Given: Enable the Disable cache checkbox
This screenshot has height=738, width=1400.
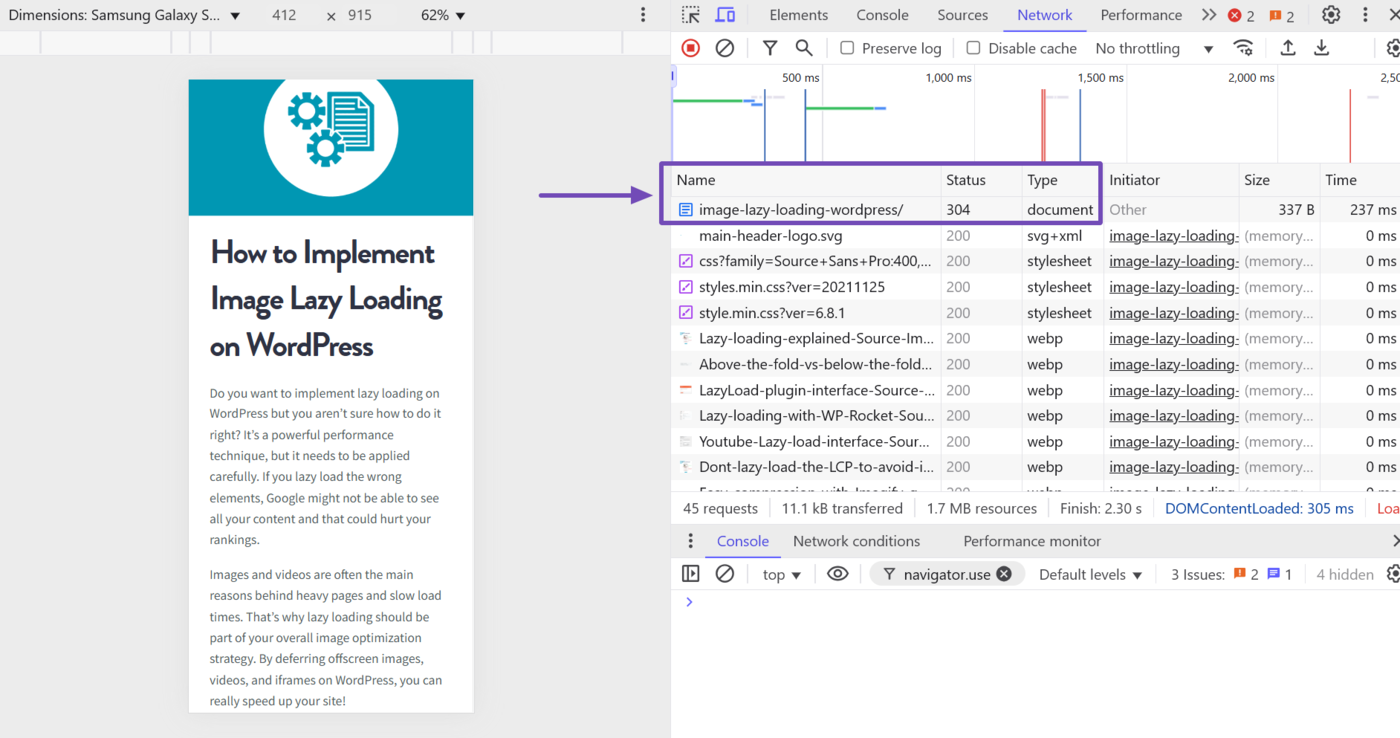Looking at the screenshot, I should click(973, 48).
